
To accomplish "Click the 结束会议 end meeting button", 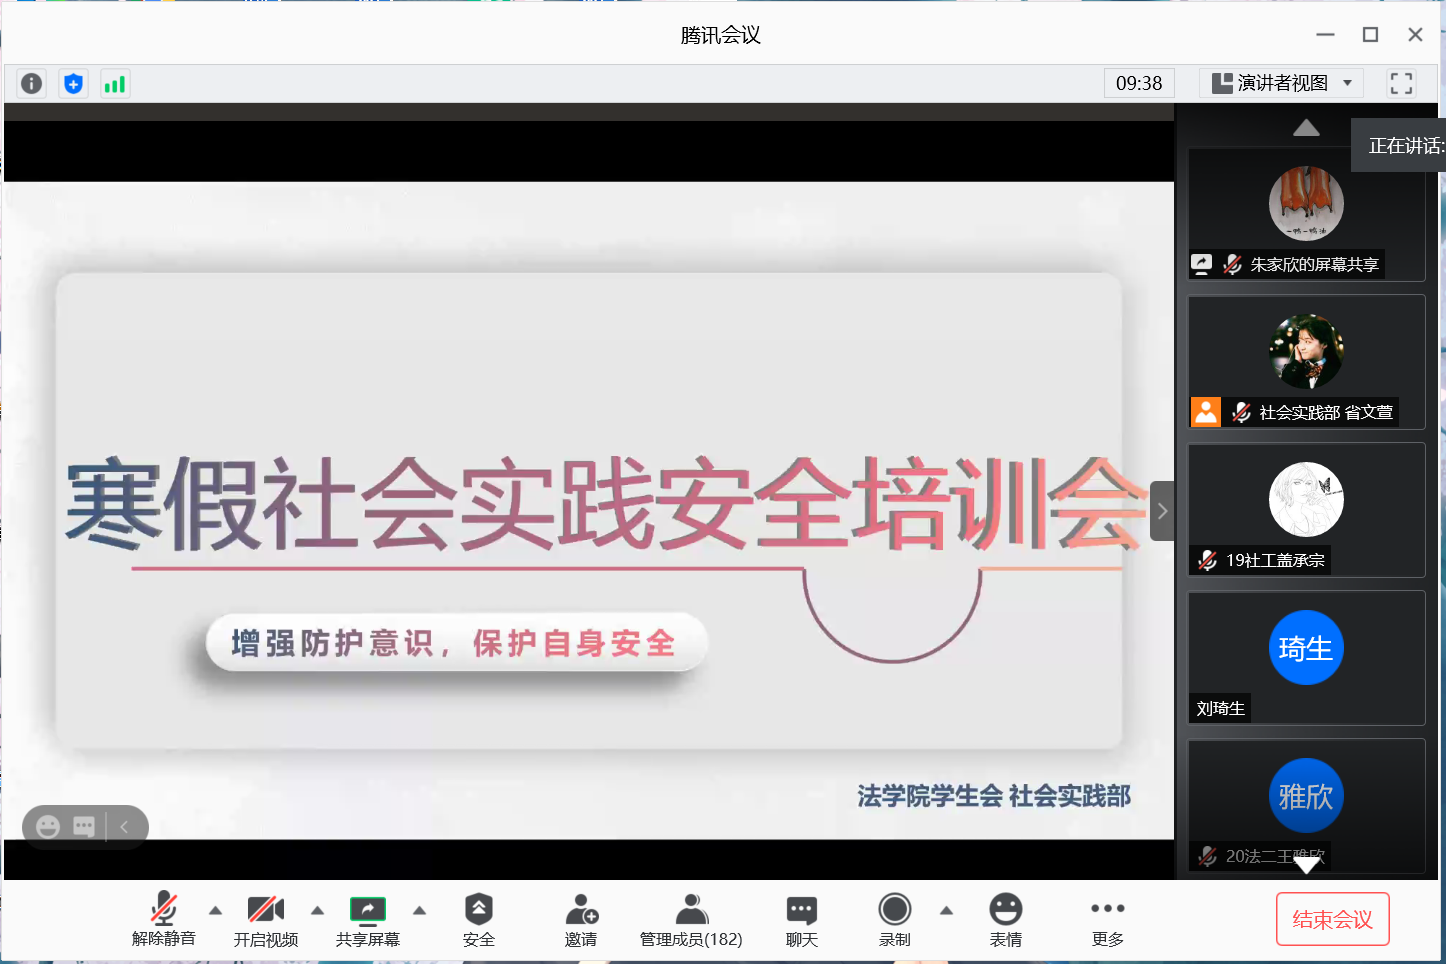I will pos(1332,919).
